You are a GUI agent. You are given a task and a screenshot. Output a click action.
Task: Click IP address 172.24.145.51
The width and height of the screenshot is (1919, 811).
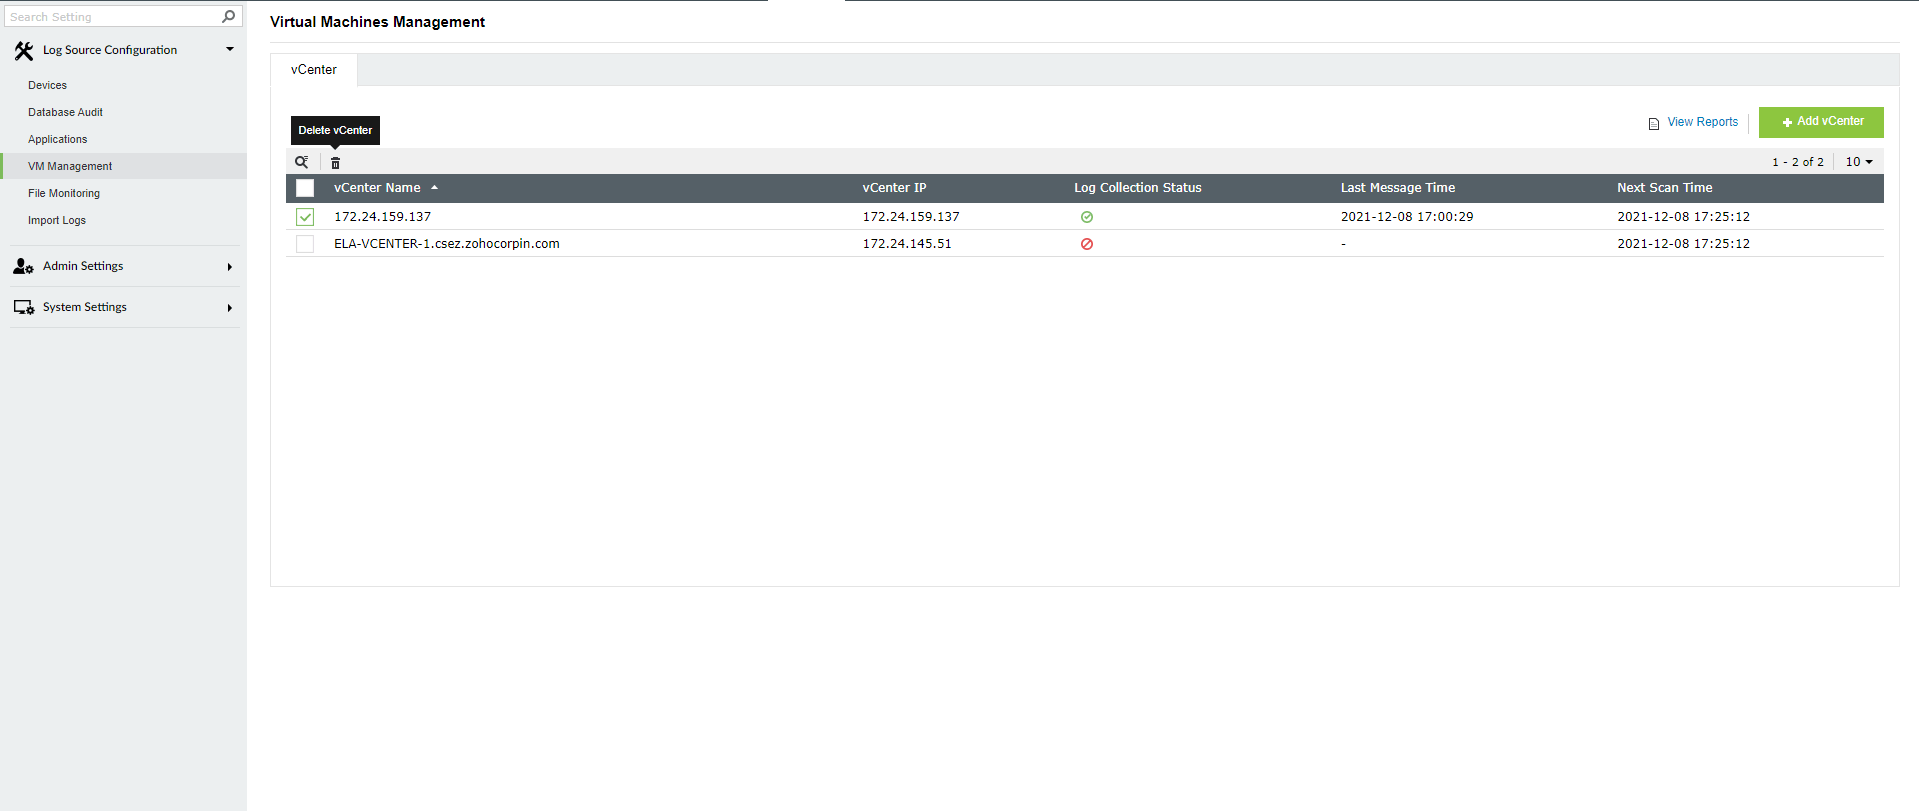click(907, 244)
